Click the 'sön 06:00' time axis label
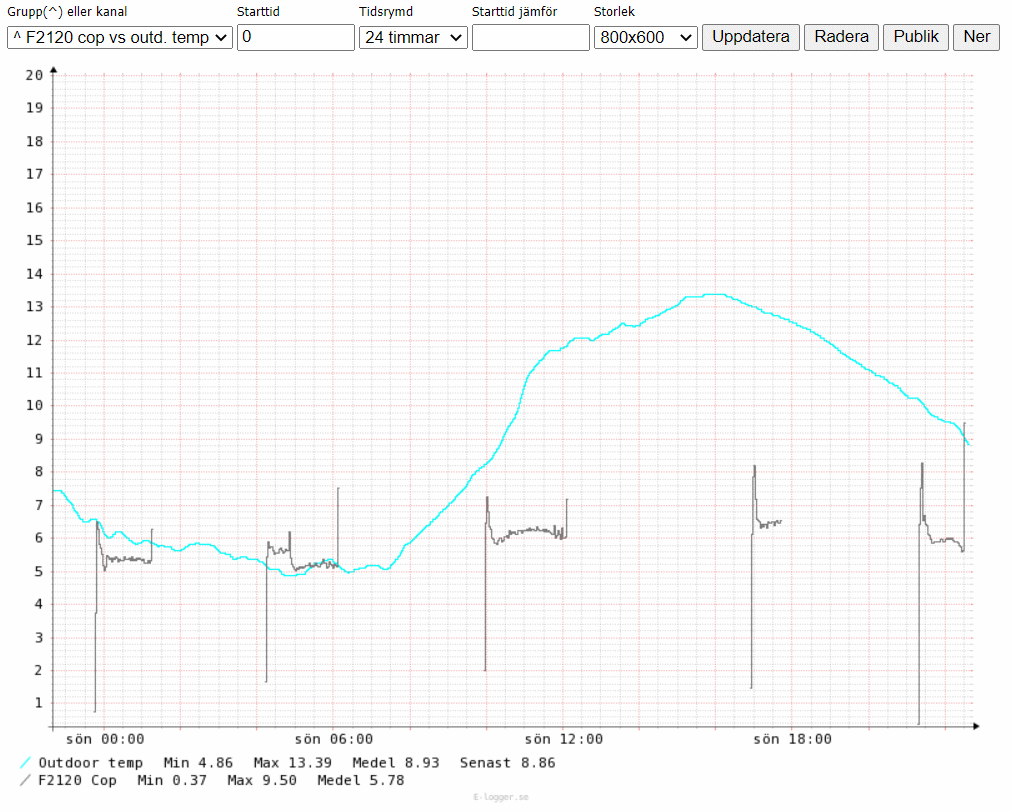 pos(334,740)
